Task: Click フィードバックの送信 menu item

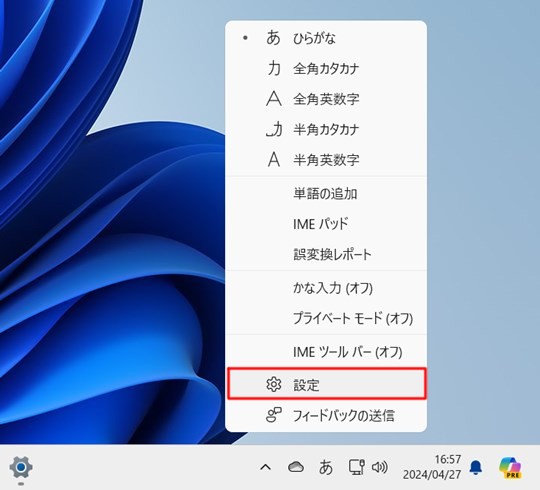Action: pos(326,415)
